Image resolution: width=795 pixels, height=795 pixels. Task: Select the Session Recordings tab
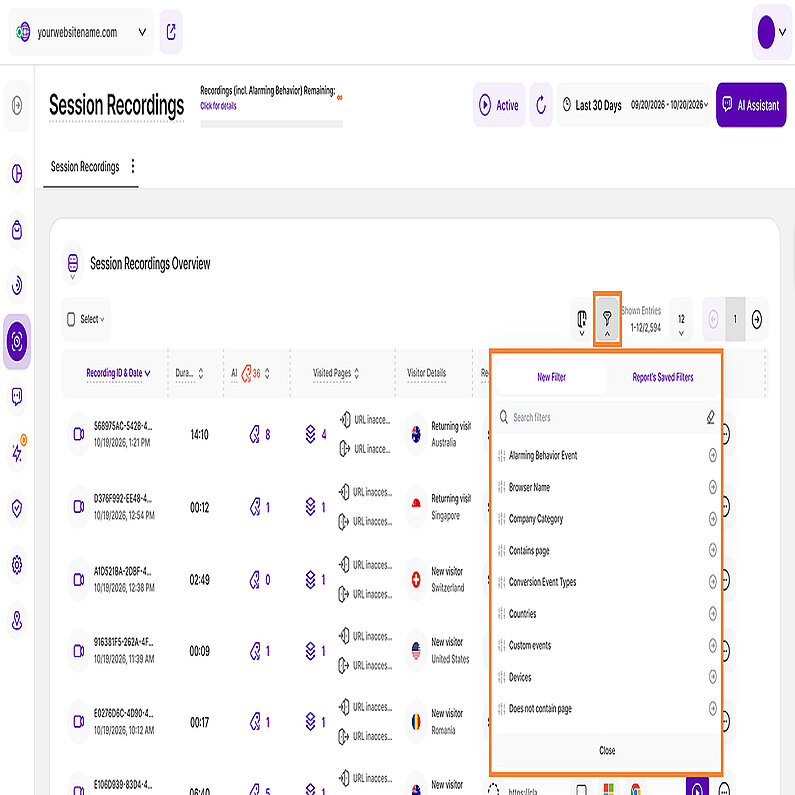pos(85,167)
